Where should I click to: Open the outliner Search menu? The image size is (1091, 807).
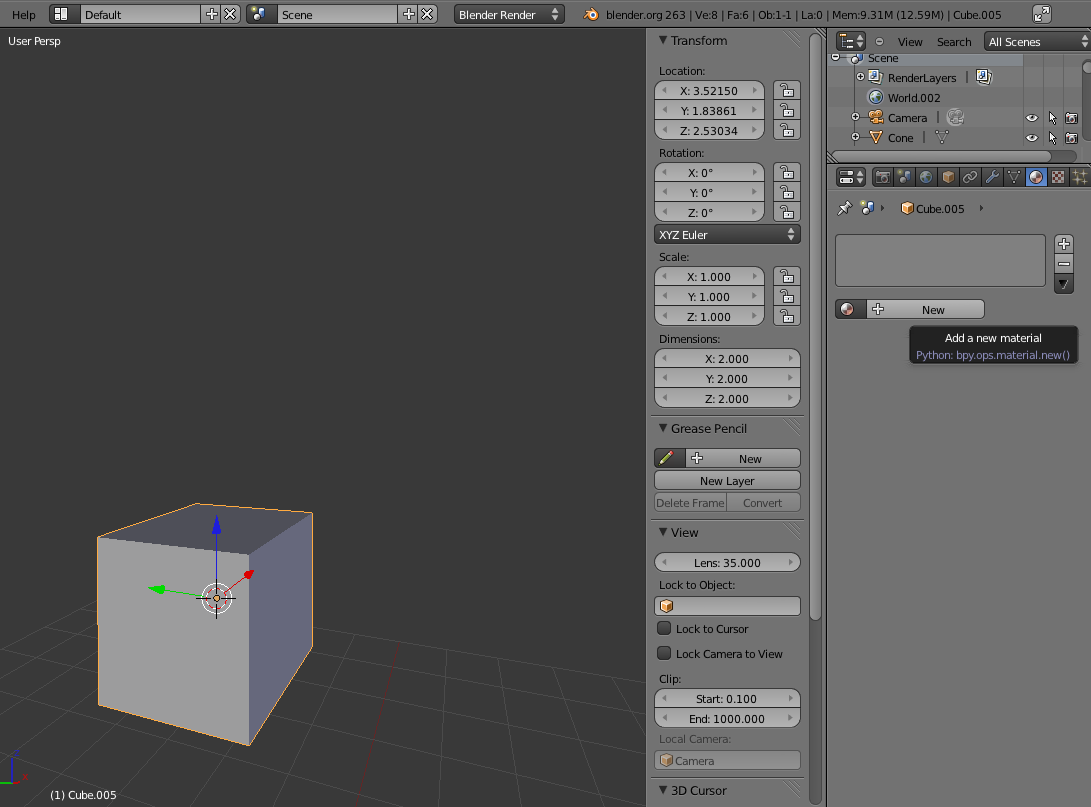(953, 42)
